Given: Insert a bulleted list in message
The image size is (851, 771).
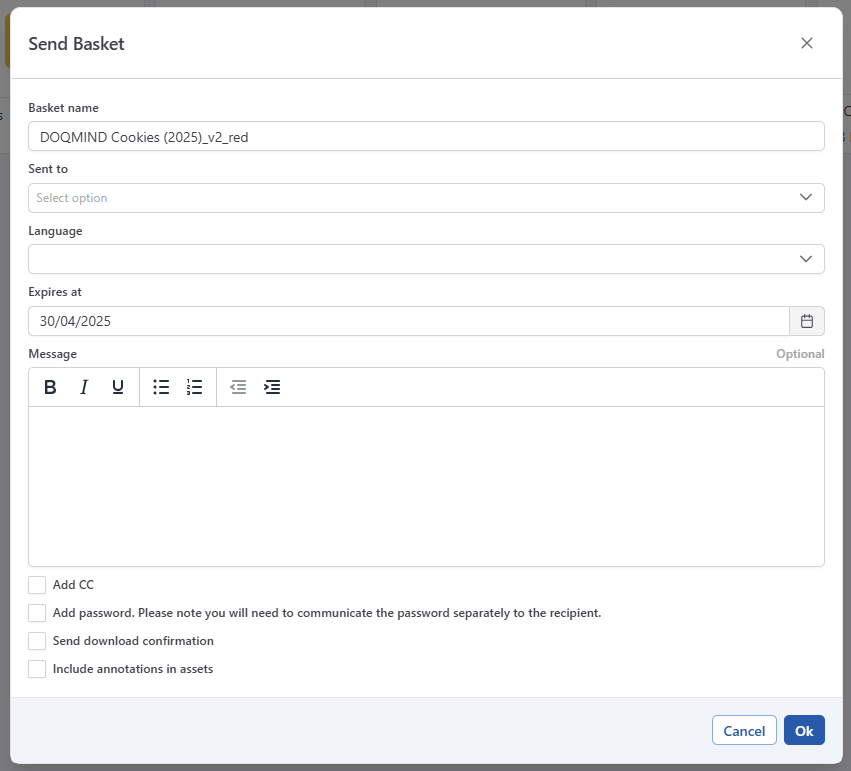Looking at the screenshot, I should point(161,387).
